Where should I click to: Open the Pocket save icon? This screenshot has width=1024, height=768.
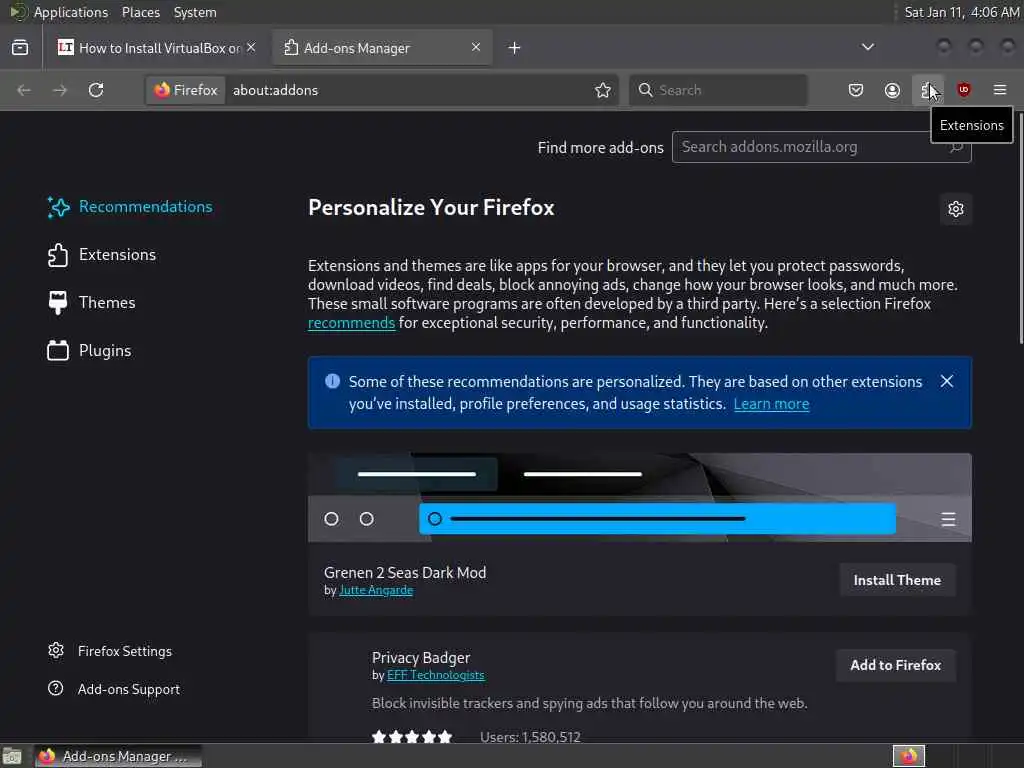pos(856,90)
